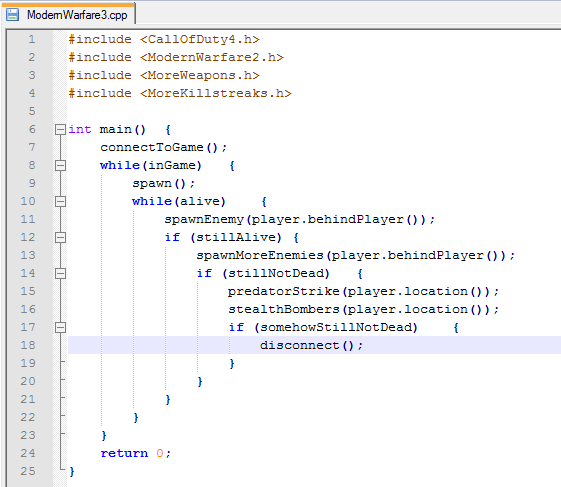
Task: Click the if (somehowStillNotDead) condition
Action: click(x=323, y=327)
